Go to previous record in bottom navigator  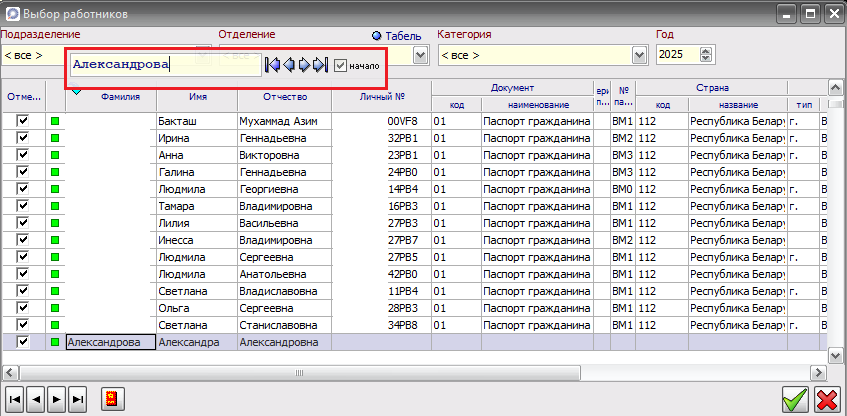pos(35,397)
